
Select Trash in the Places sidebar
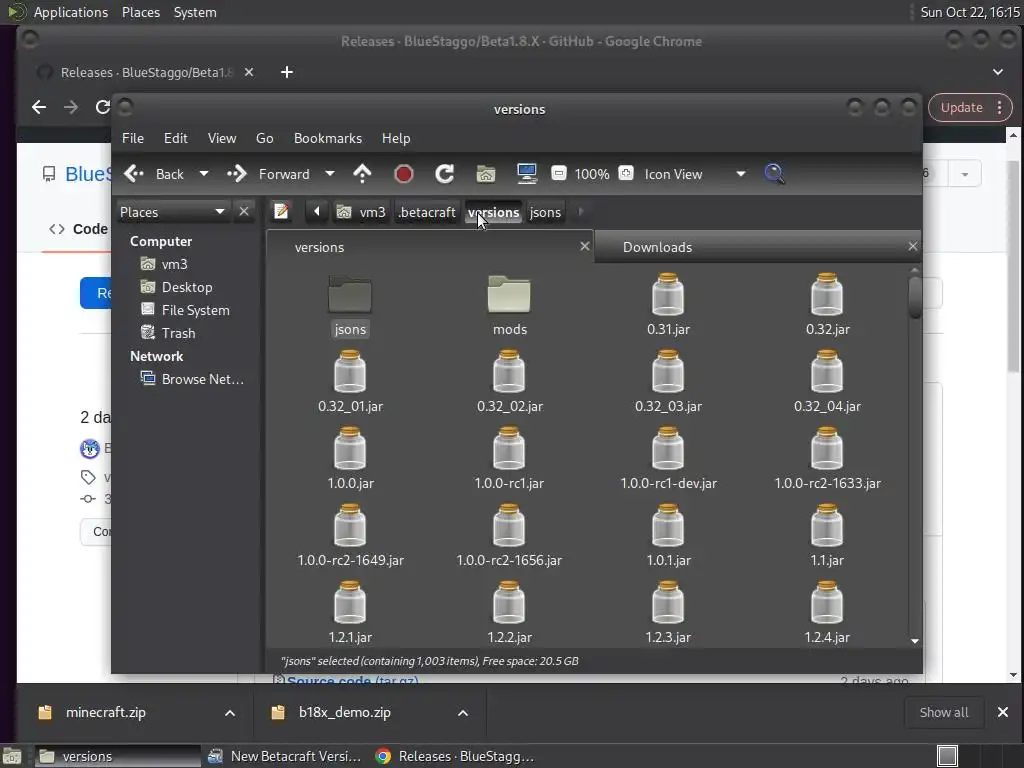coord(178,333)
